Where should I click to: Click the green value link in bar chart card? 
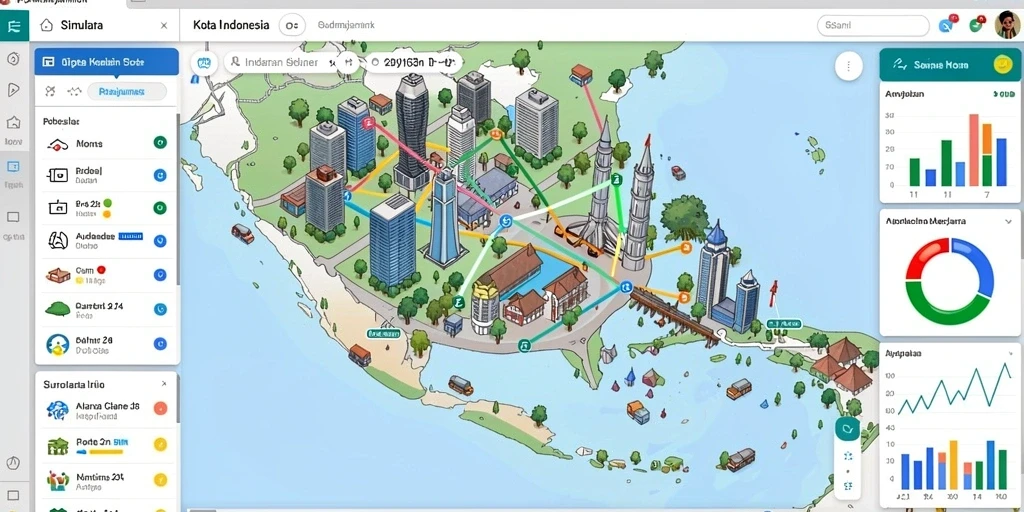[x=1004, y=95]
